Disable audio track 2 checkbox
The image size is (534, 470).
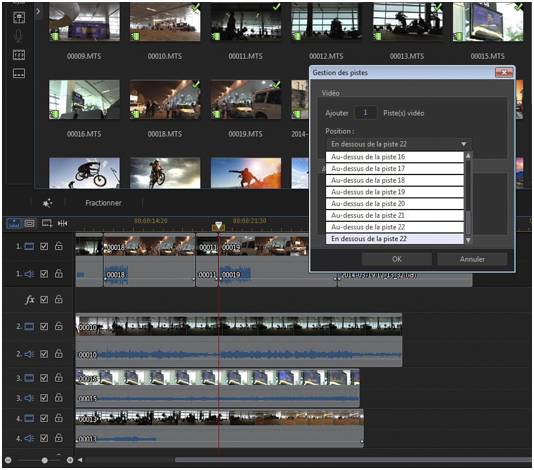tap(44, 354)
